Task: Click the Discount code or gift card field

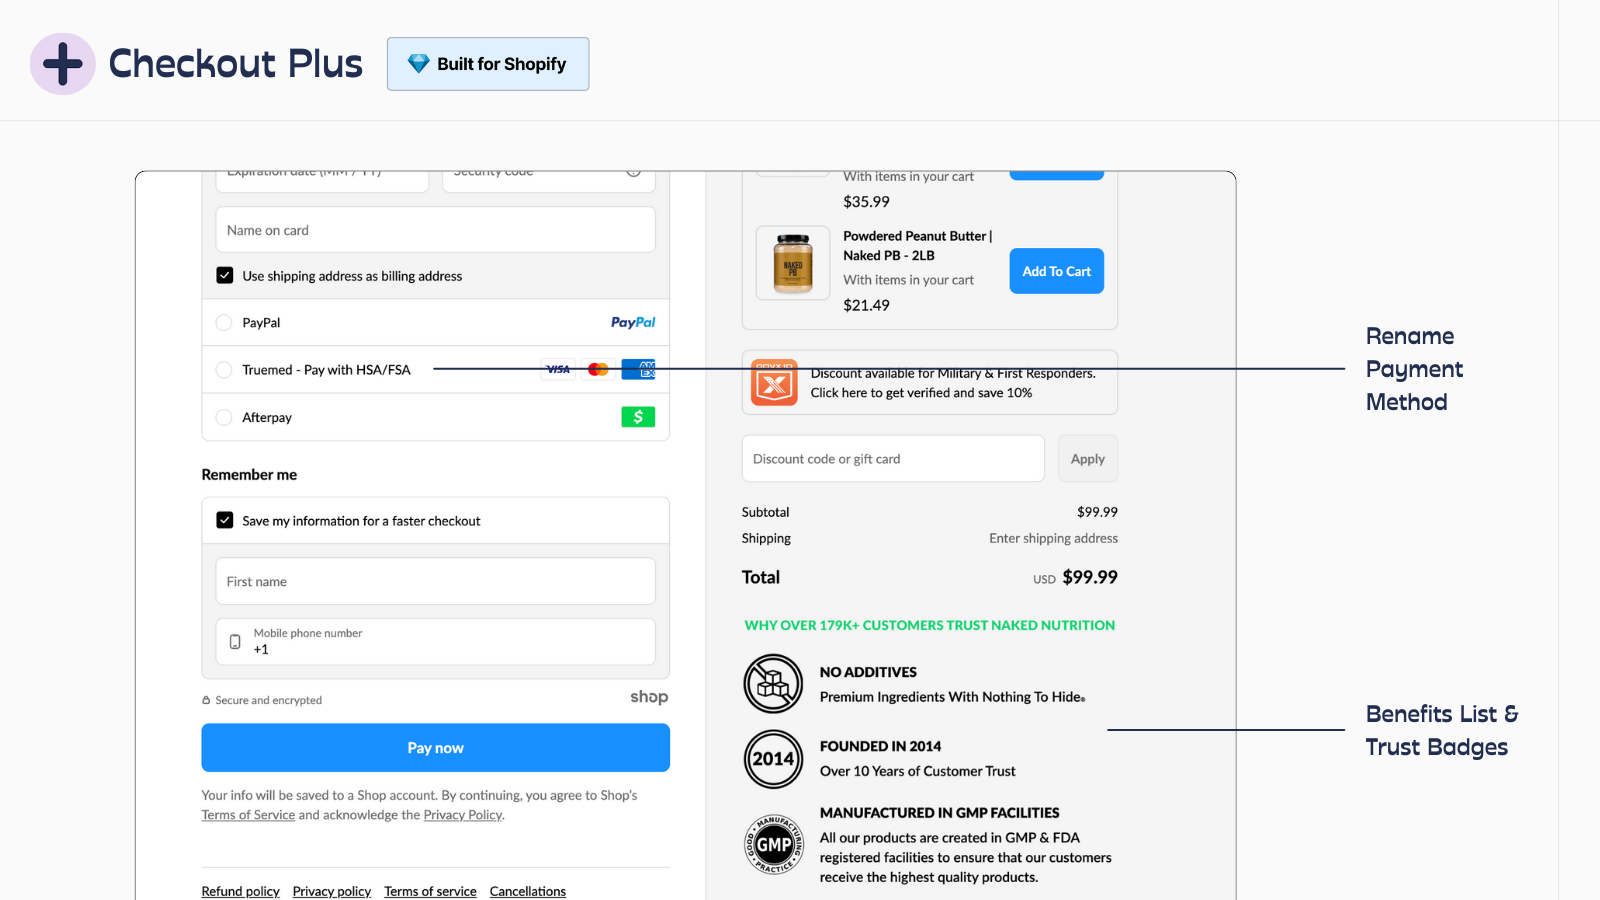Action: coord(893,459)
